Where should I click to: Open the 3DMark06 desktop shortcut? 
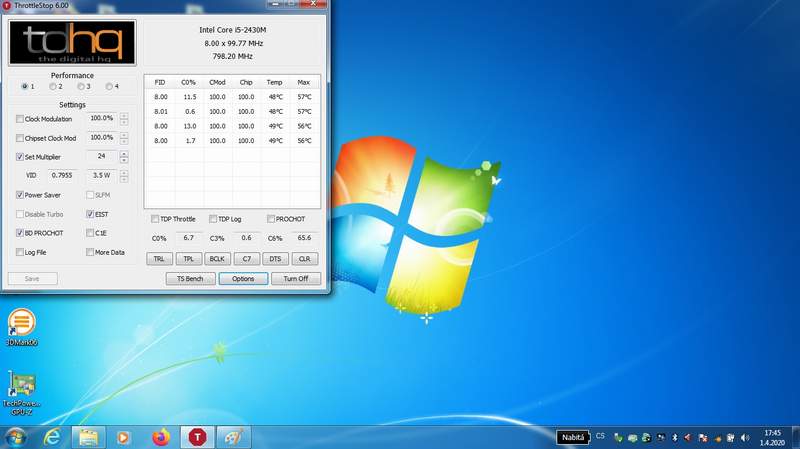click(21, 327)
